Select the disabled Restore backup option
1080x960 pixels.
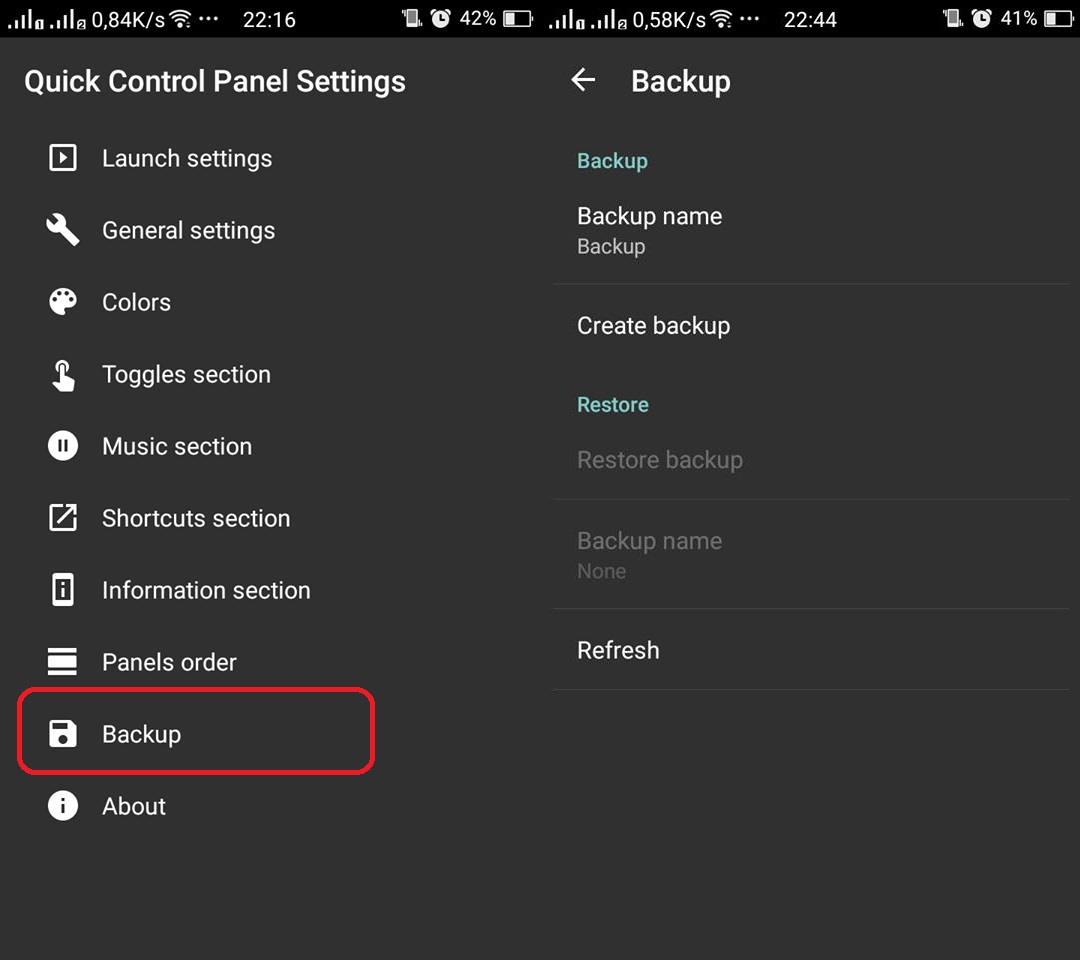[660, 460]
